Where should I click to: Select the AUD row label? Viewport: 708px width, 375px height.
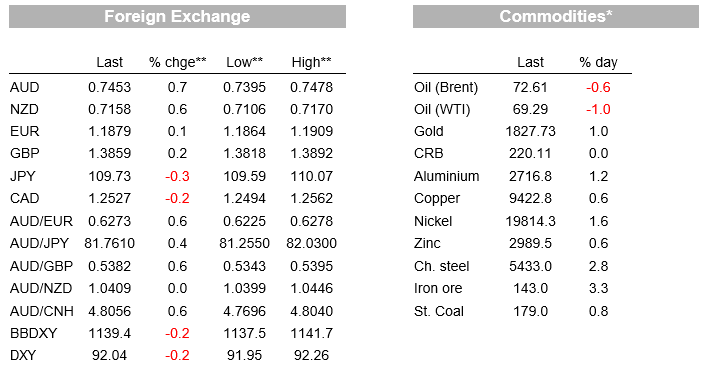(24, 87)
